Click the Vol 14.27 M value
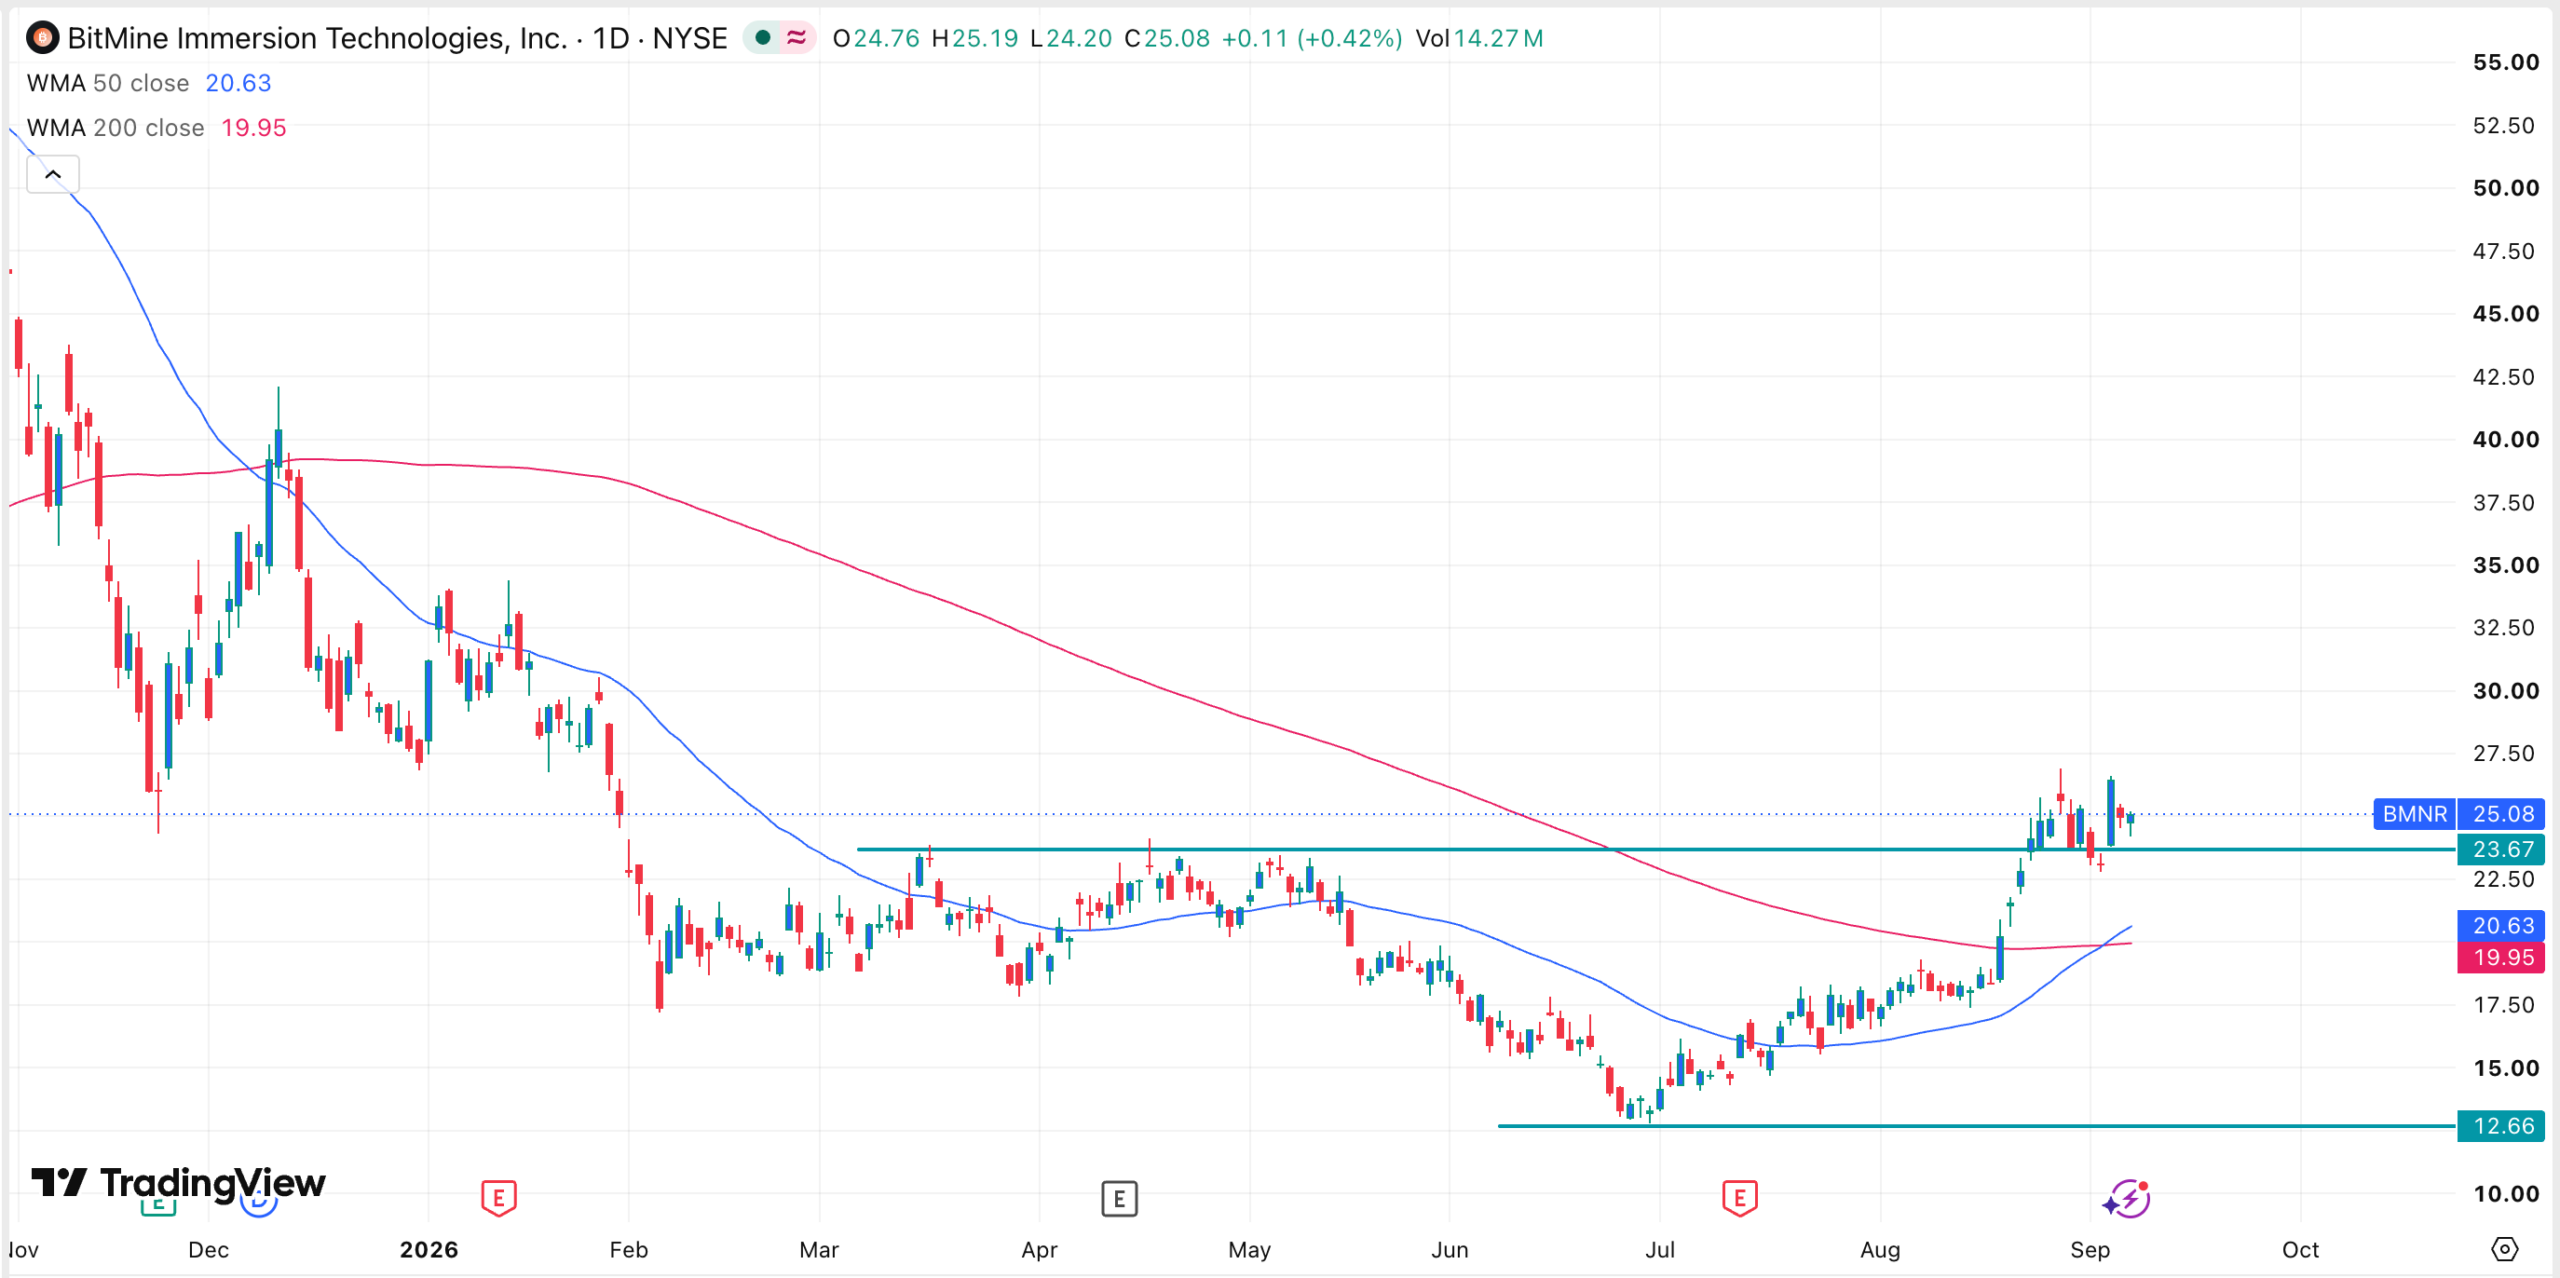 tap(1479, 38)
